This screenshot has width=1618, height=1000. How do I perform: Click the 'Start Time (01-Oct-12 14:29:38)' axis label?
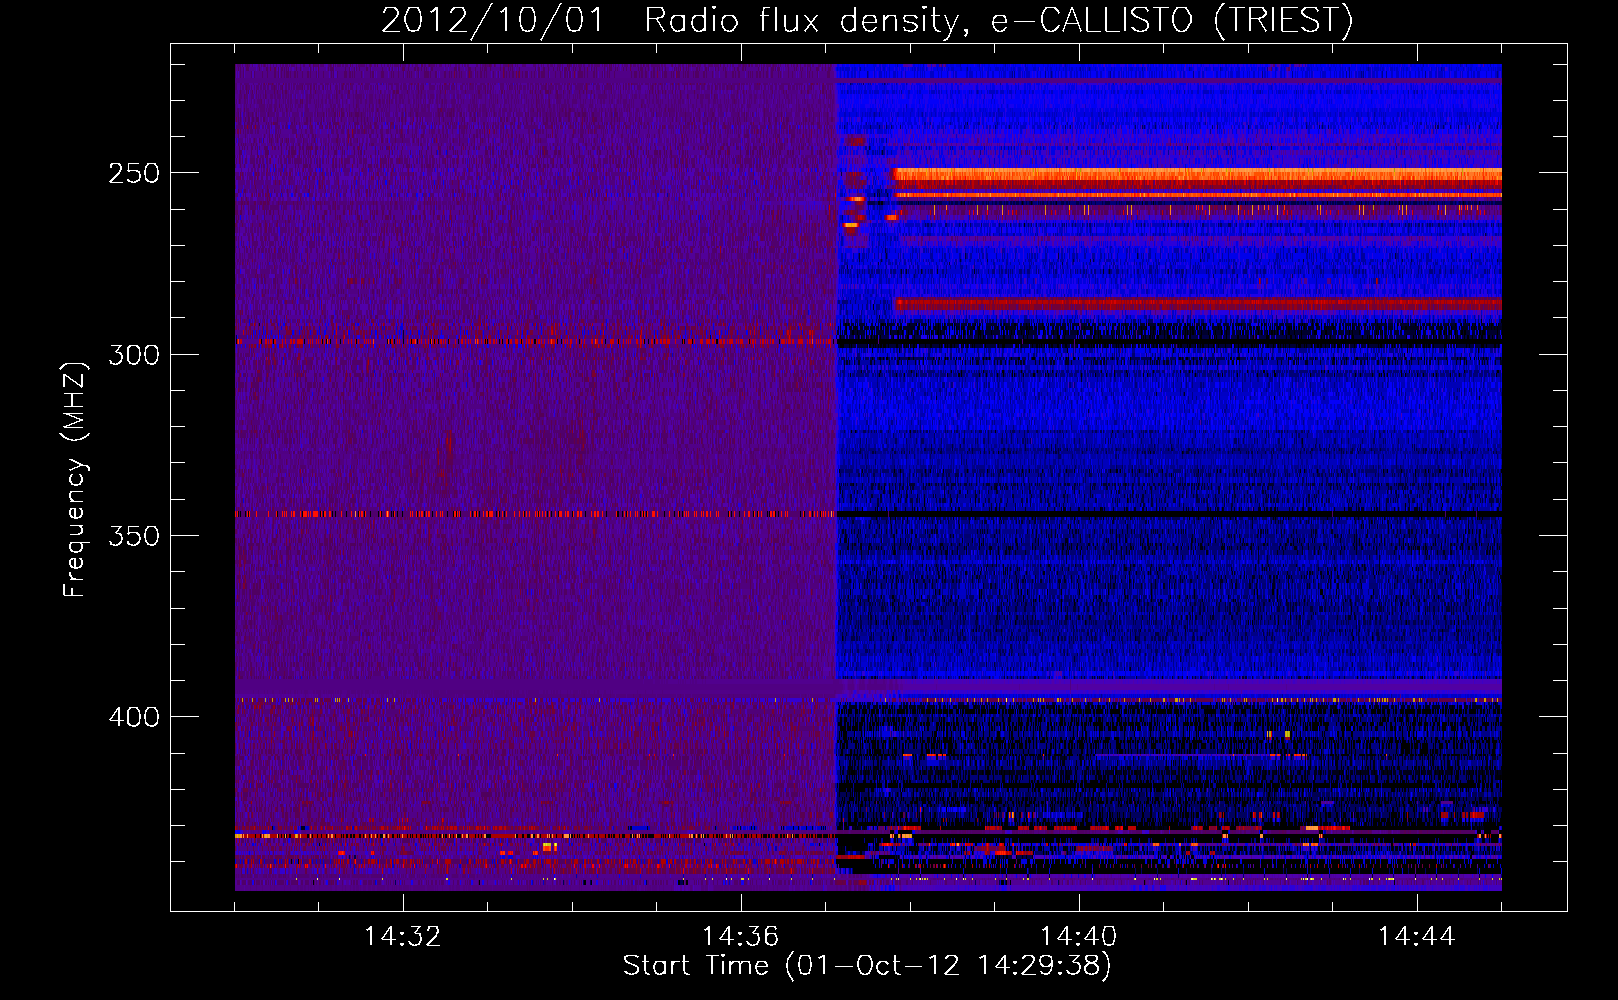867,966
